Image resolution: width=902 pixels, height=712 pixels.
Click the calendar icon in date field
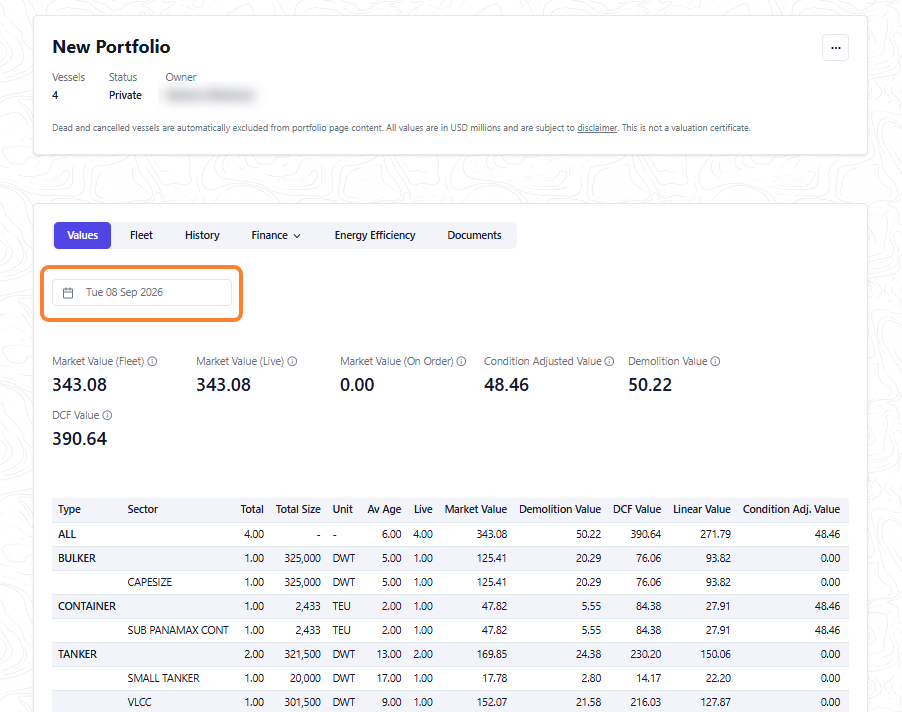point(68,293)
